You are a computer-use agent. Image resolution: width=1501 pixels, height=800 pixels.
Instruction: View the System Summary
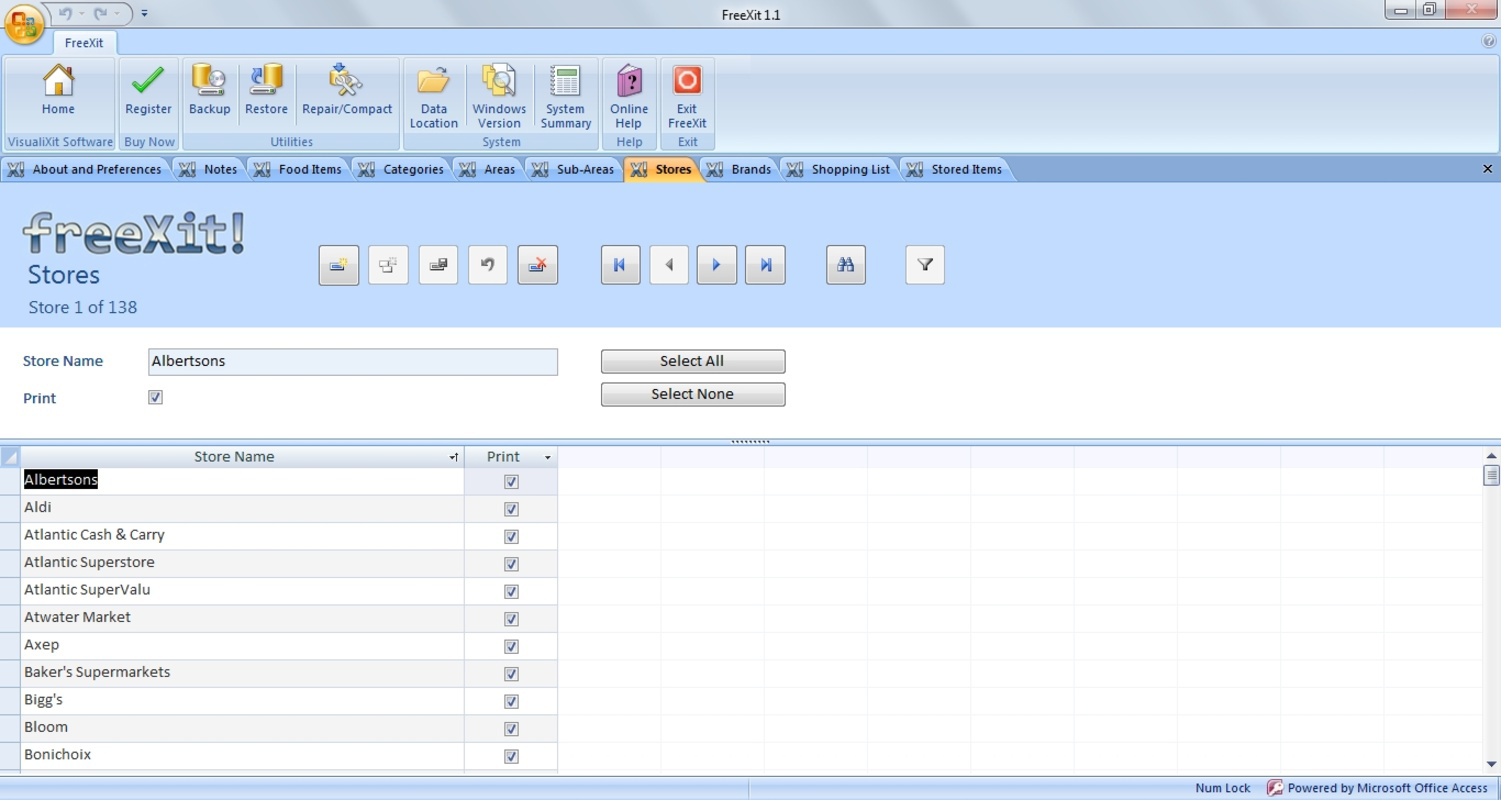click(565, 97)
